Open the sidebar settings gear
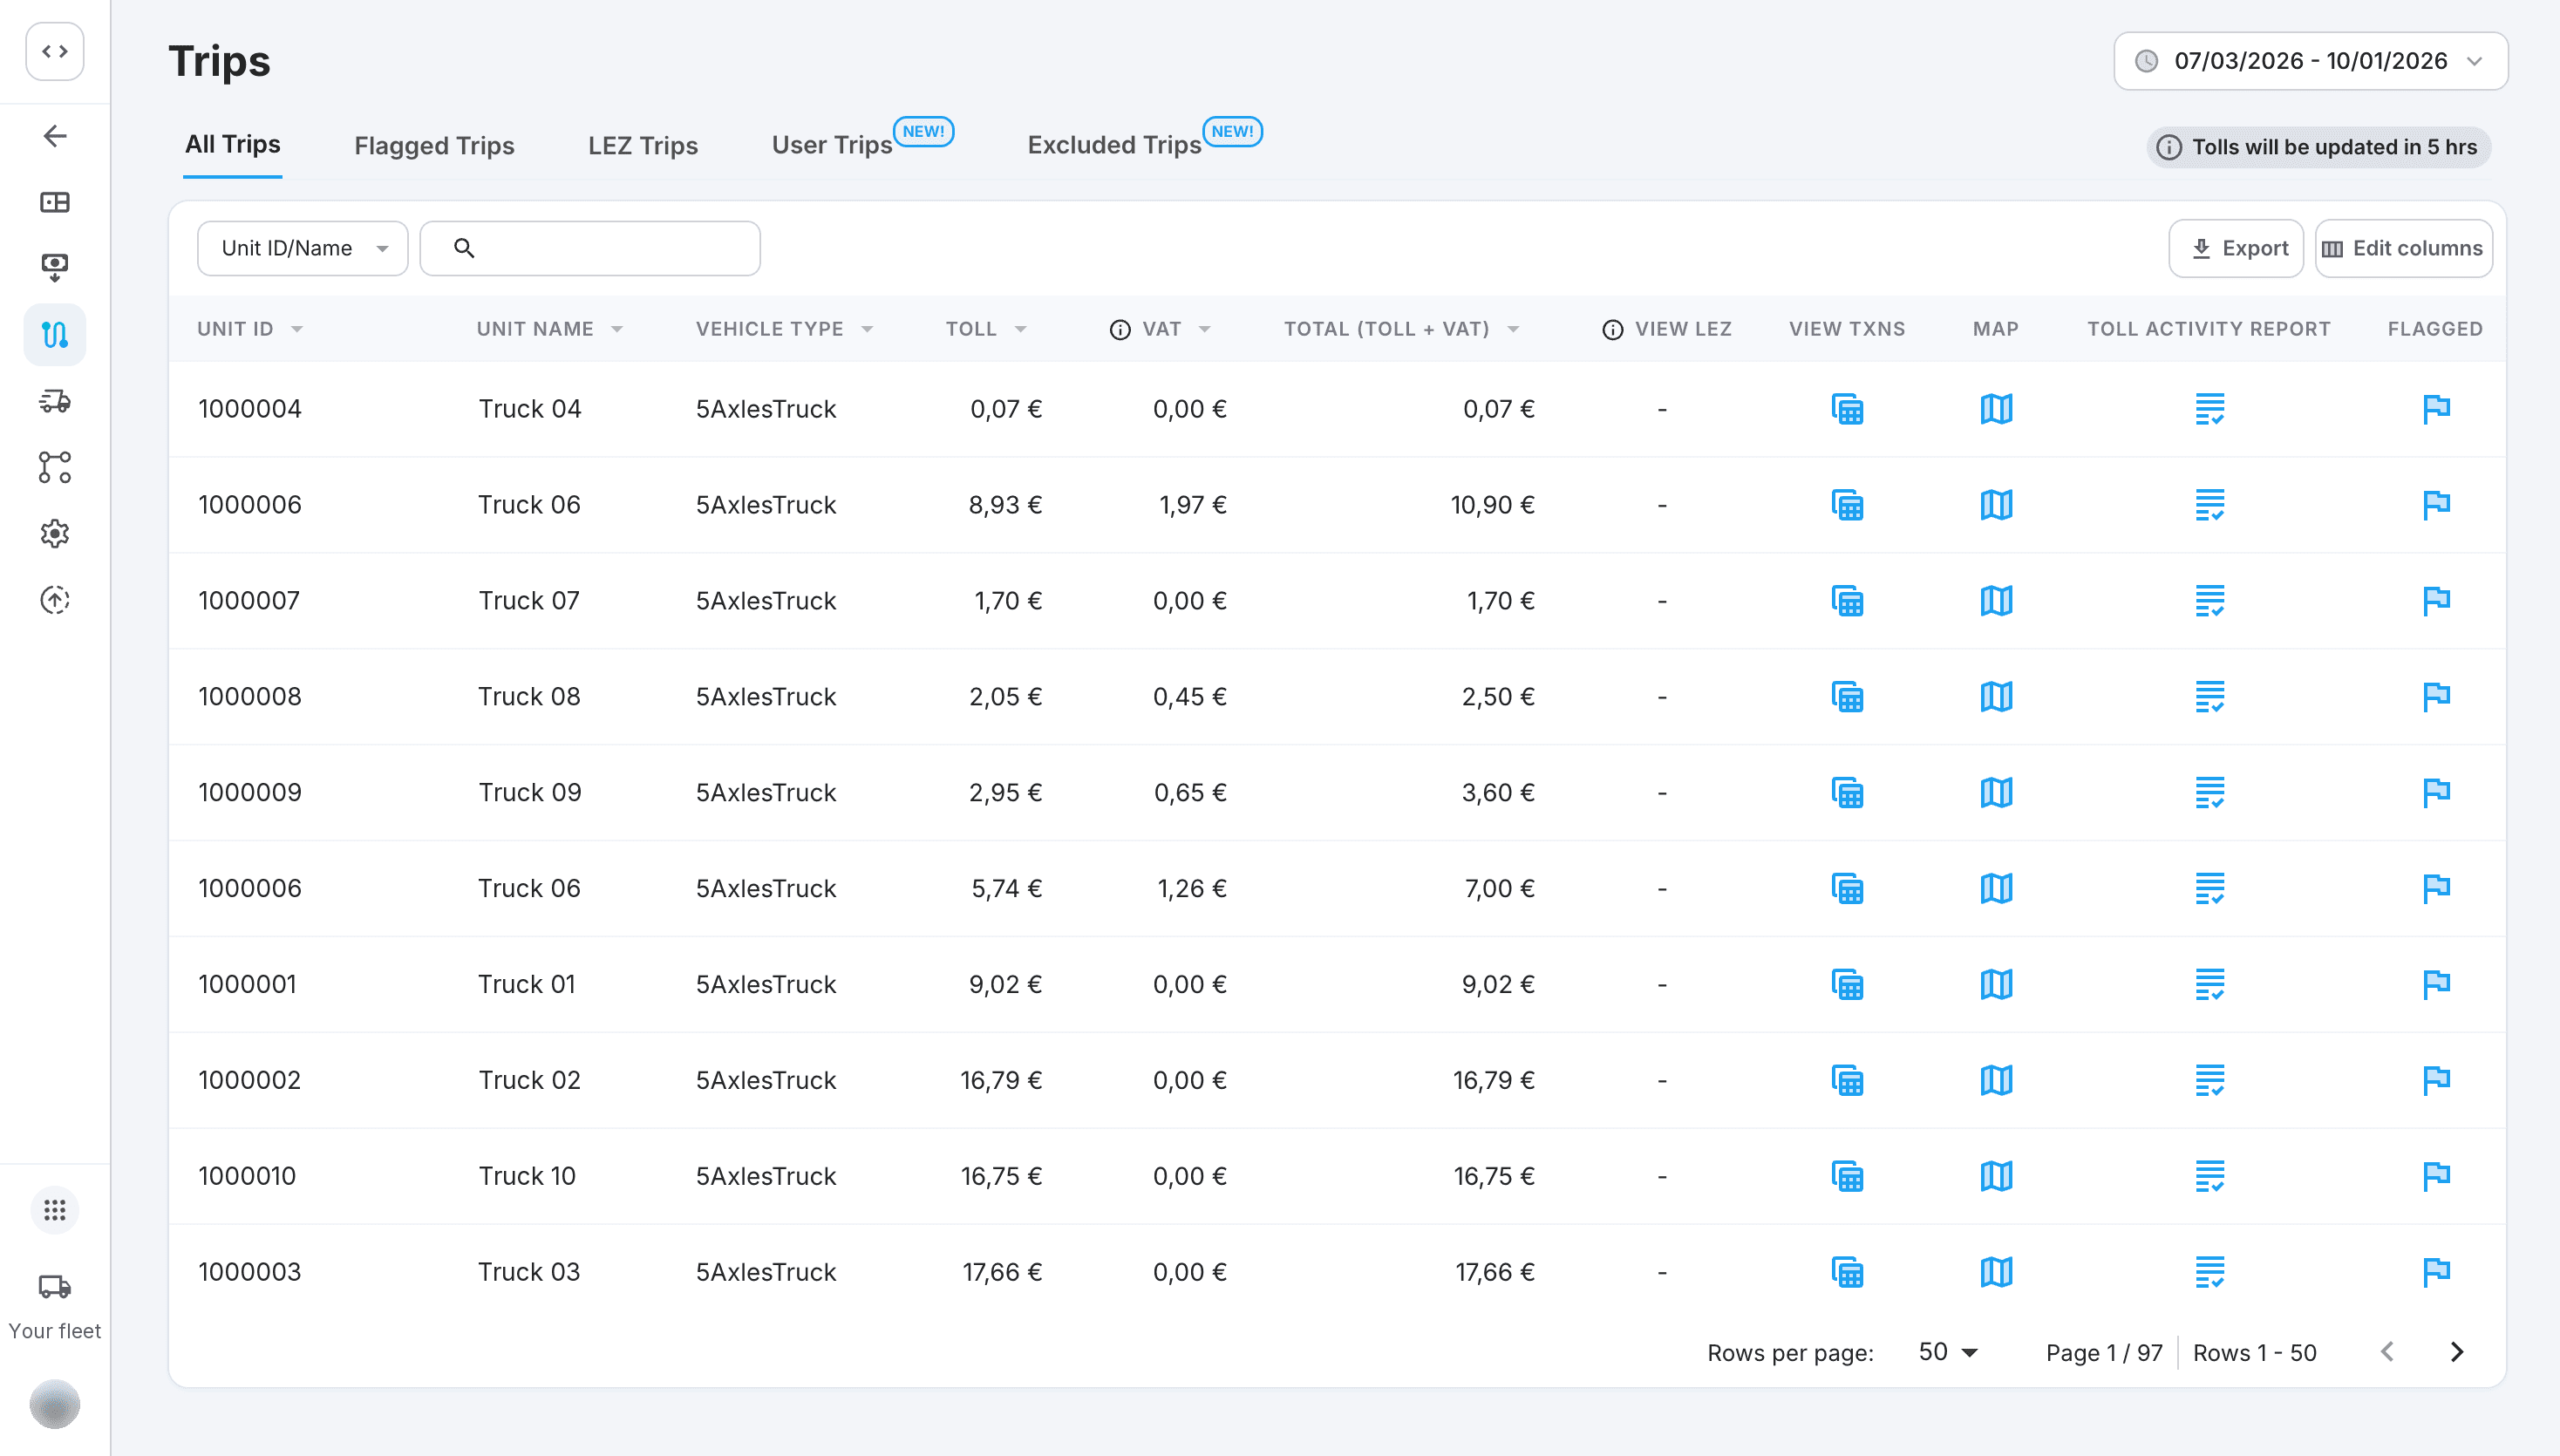Image resolution: width=2560 pixels, height=1456 pixels. pyautogui.click(x=55, y=534)
